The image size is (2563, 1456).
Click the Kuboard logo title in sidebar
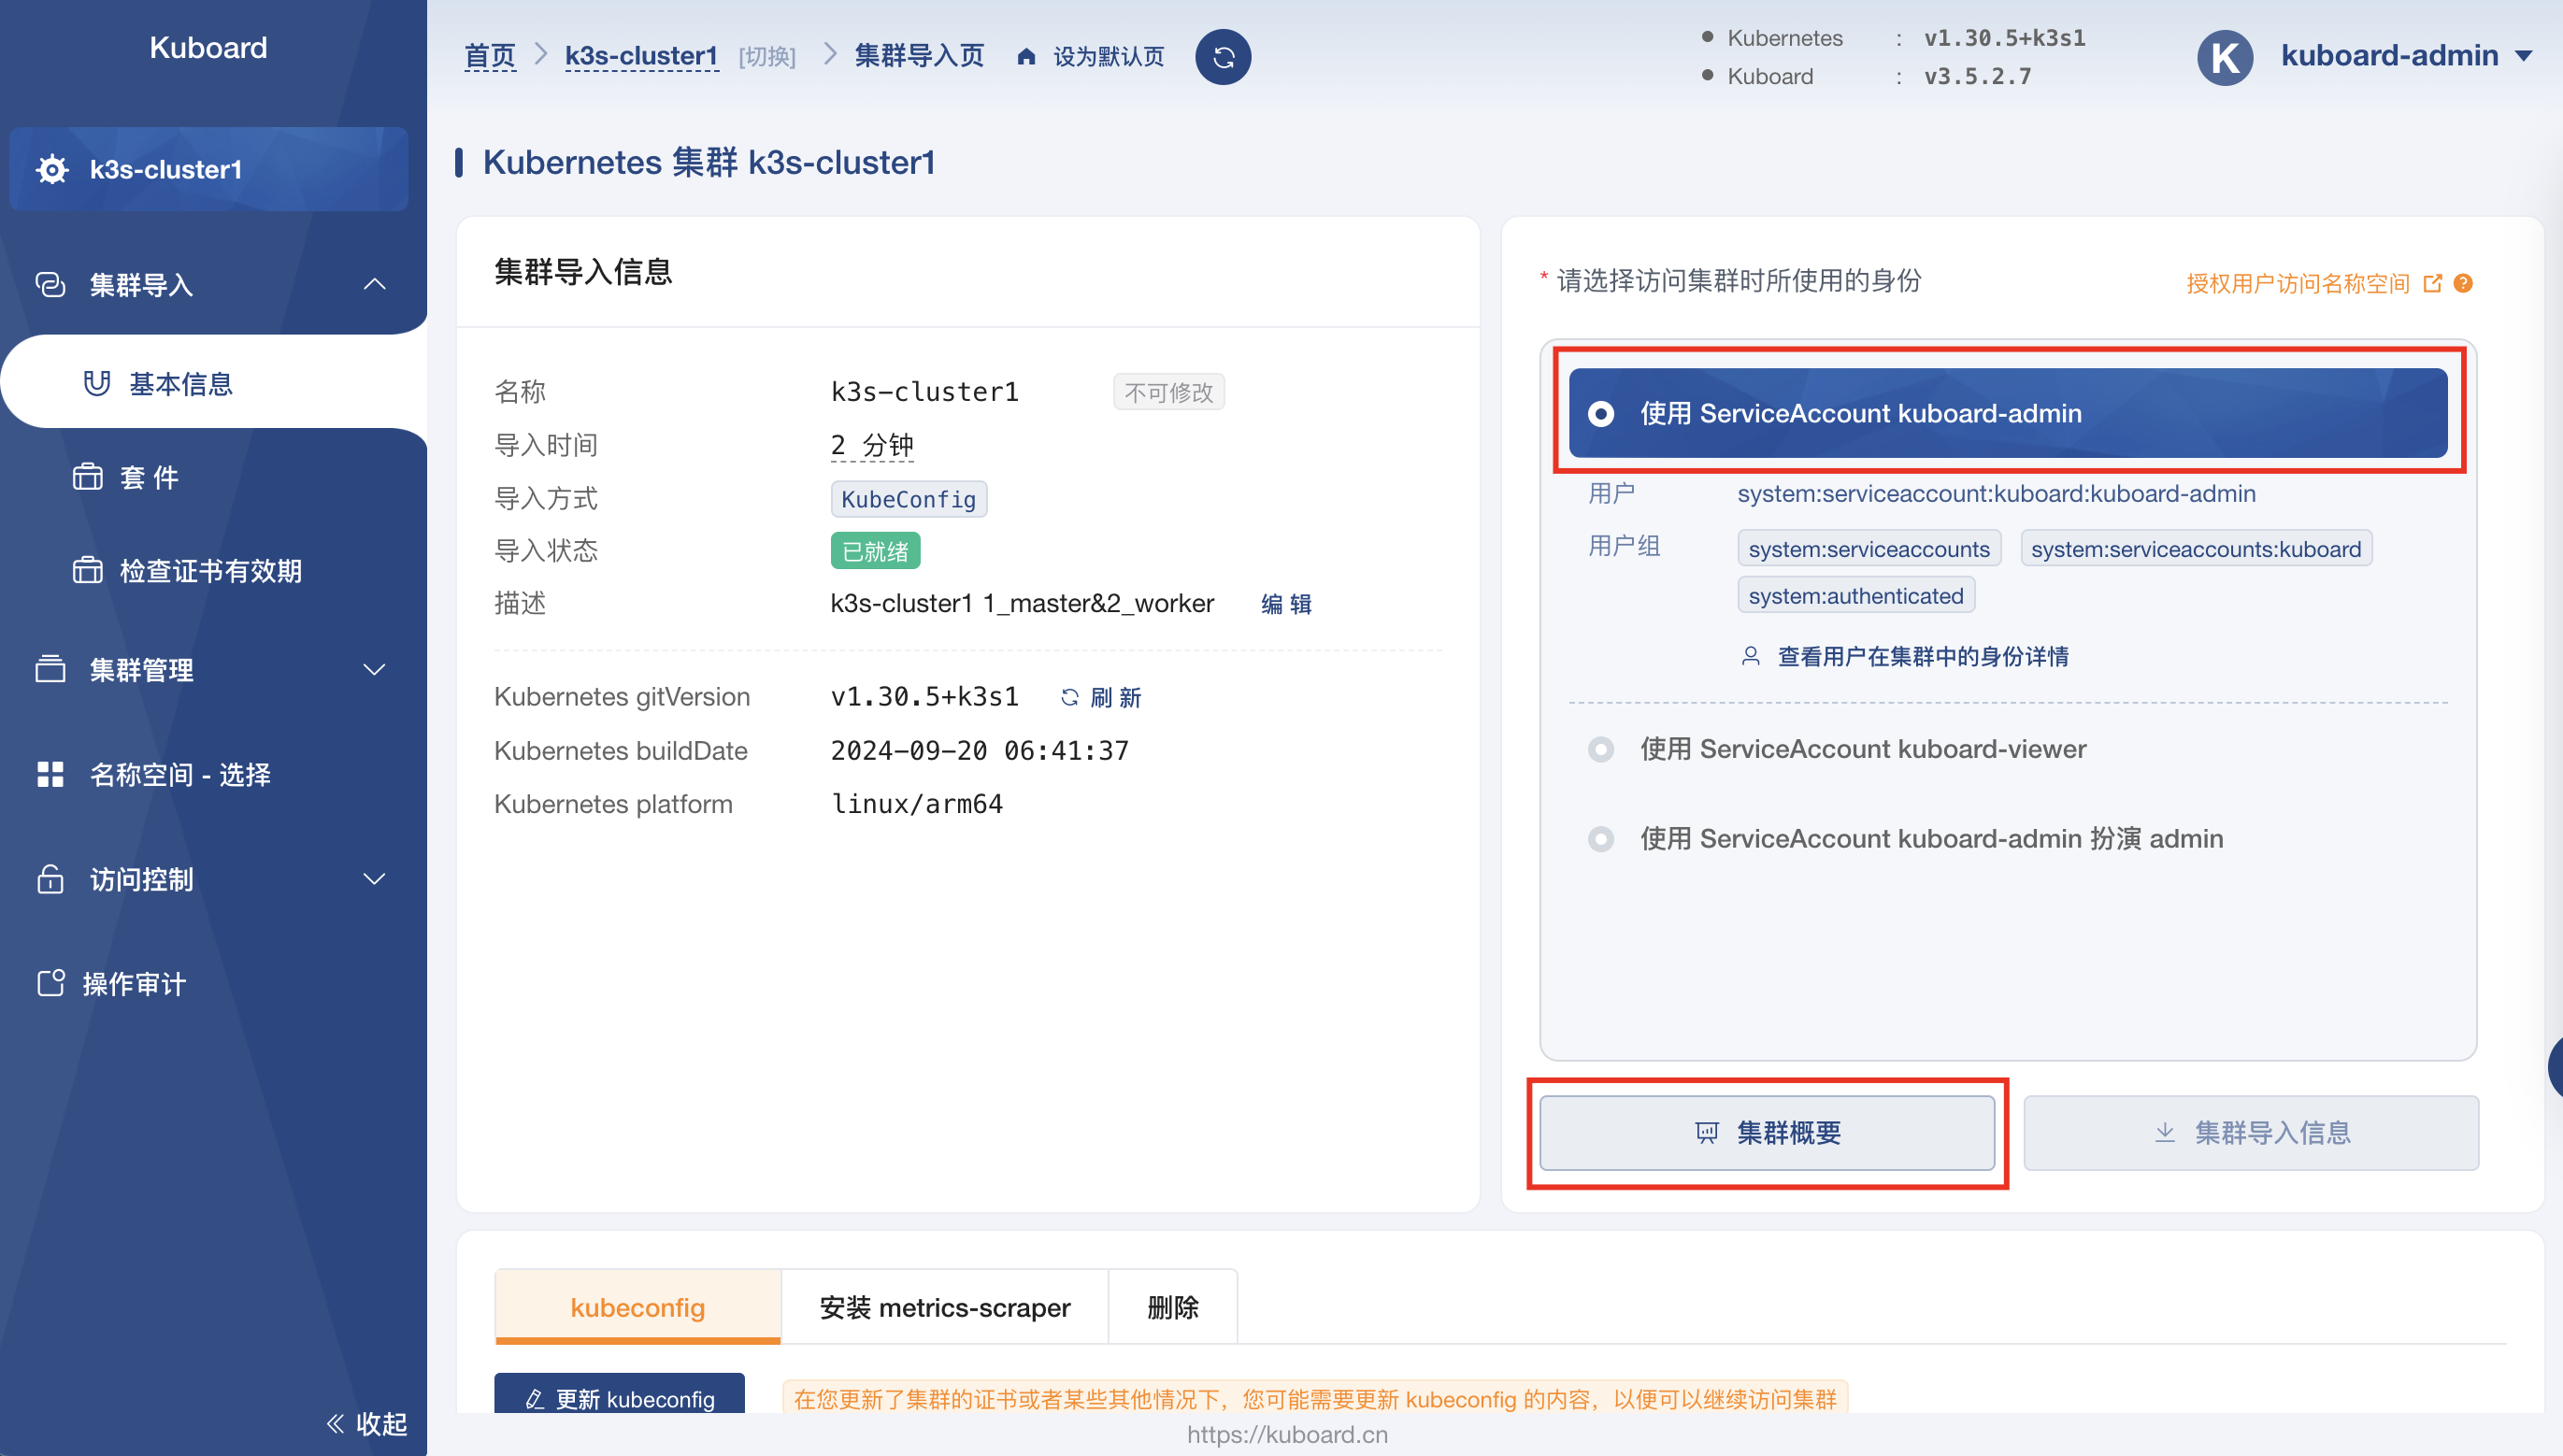(208, 47)
